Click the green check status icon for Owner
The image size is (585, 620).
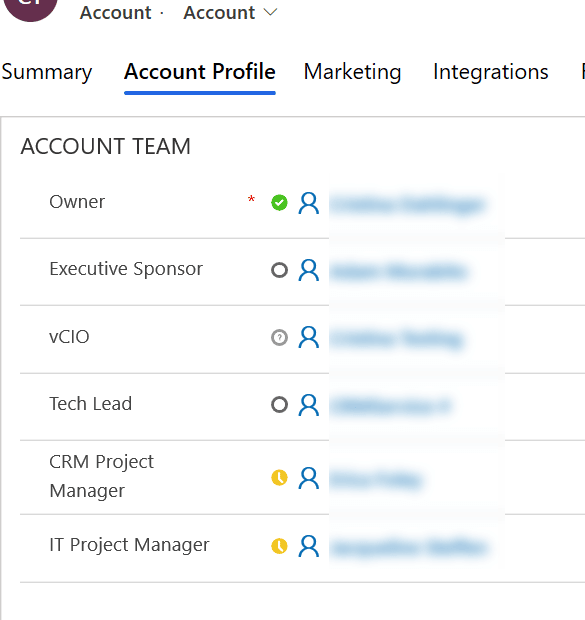(279, 203)
